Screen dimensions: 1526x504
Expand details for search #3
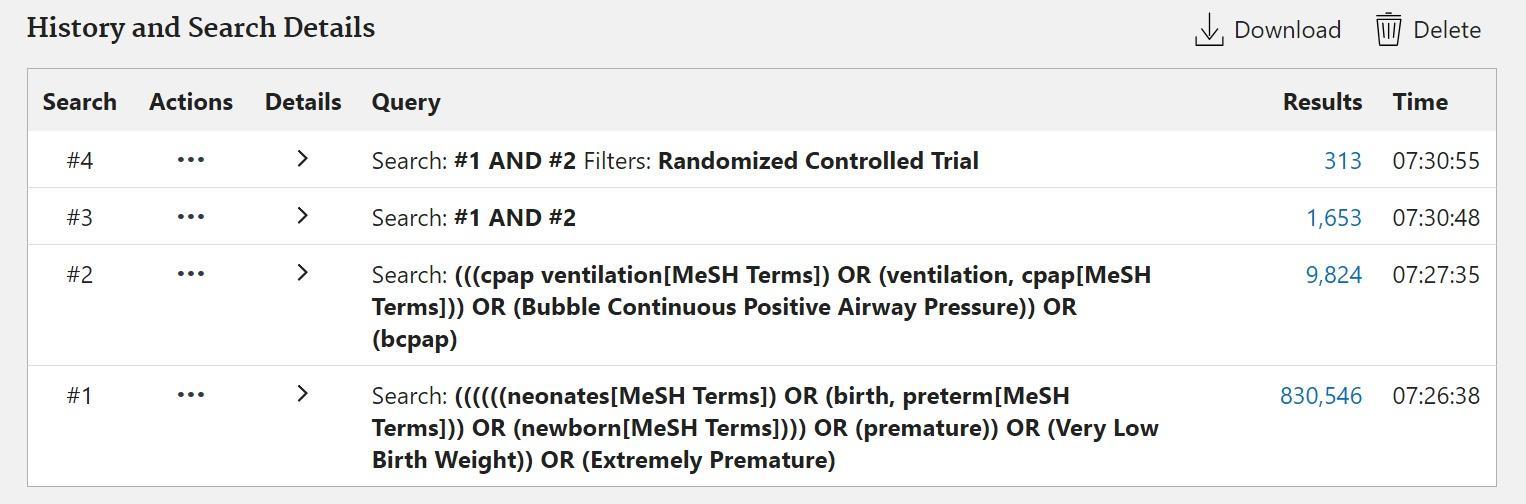302,216
